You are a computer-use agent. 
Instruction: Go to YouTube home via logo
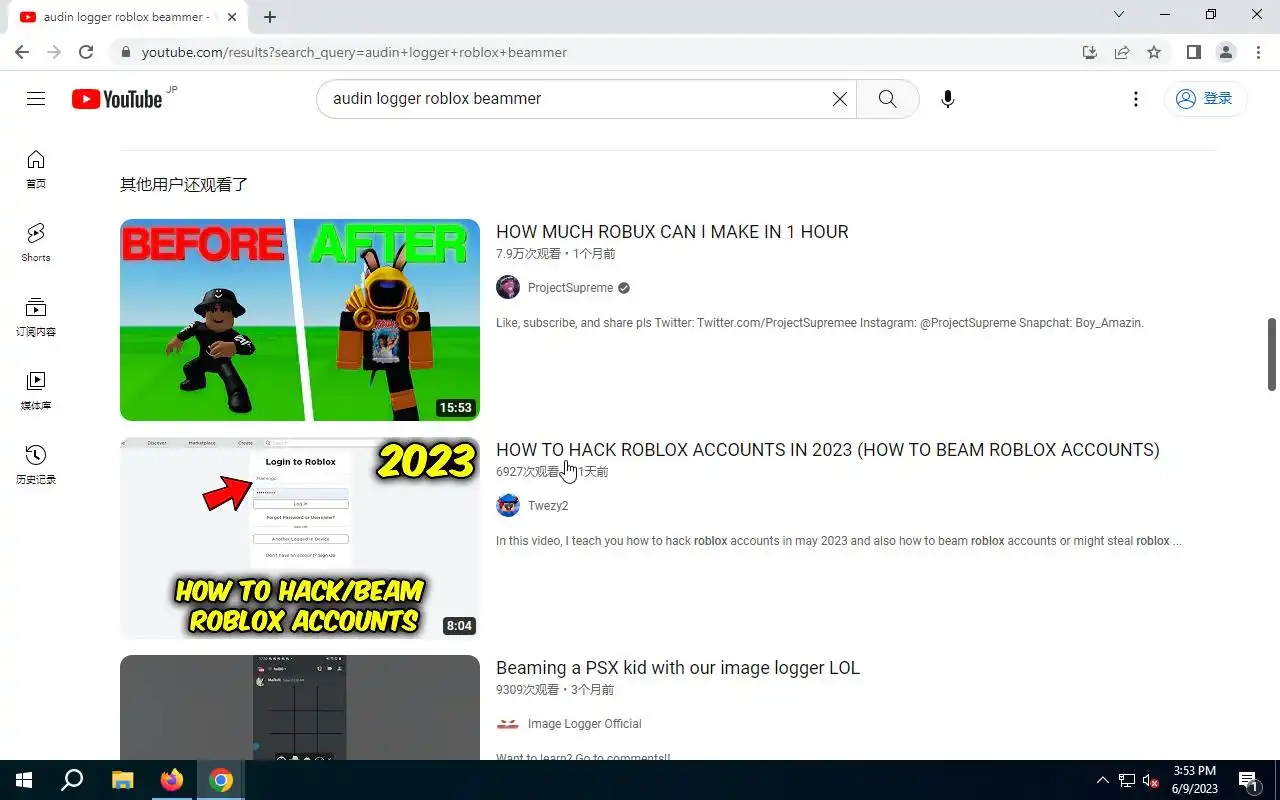117,99
